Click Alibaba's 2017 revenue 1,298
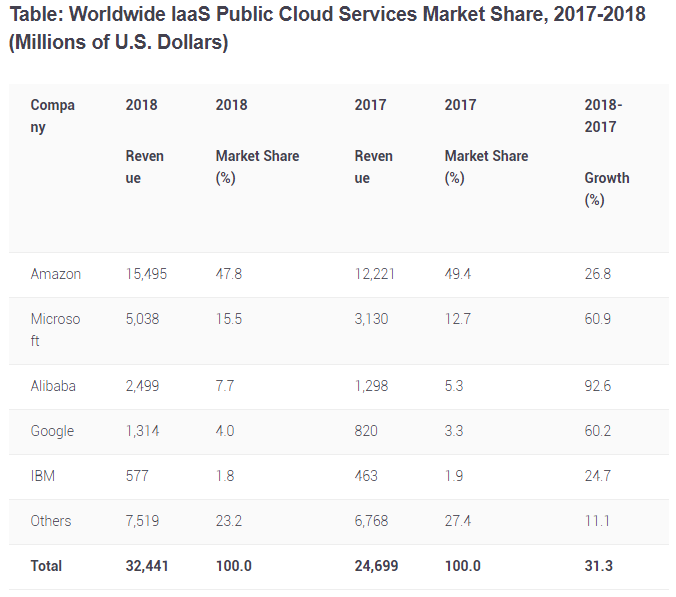Viewport: 676px width, 597px height. coord(371,386)
